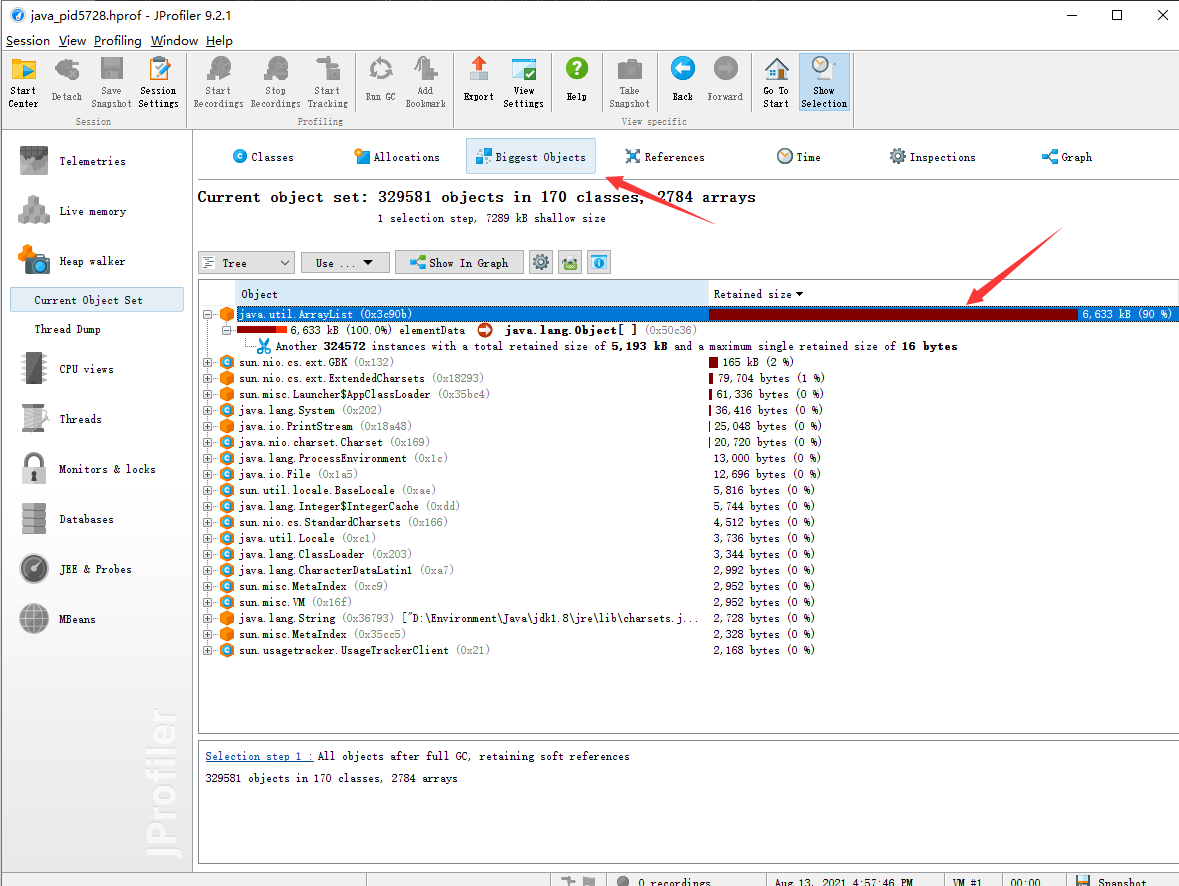Viewport: 1179px width, 886px height.
Task: Click the Selection step 1 link
Action: pos(259,757)
